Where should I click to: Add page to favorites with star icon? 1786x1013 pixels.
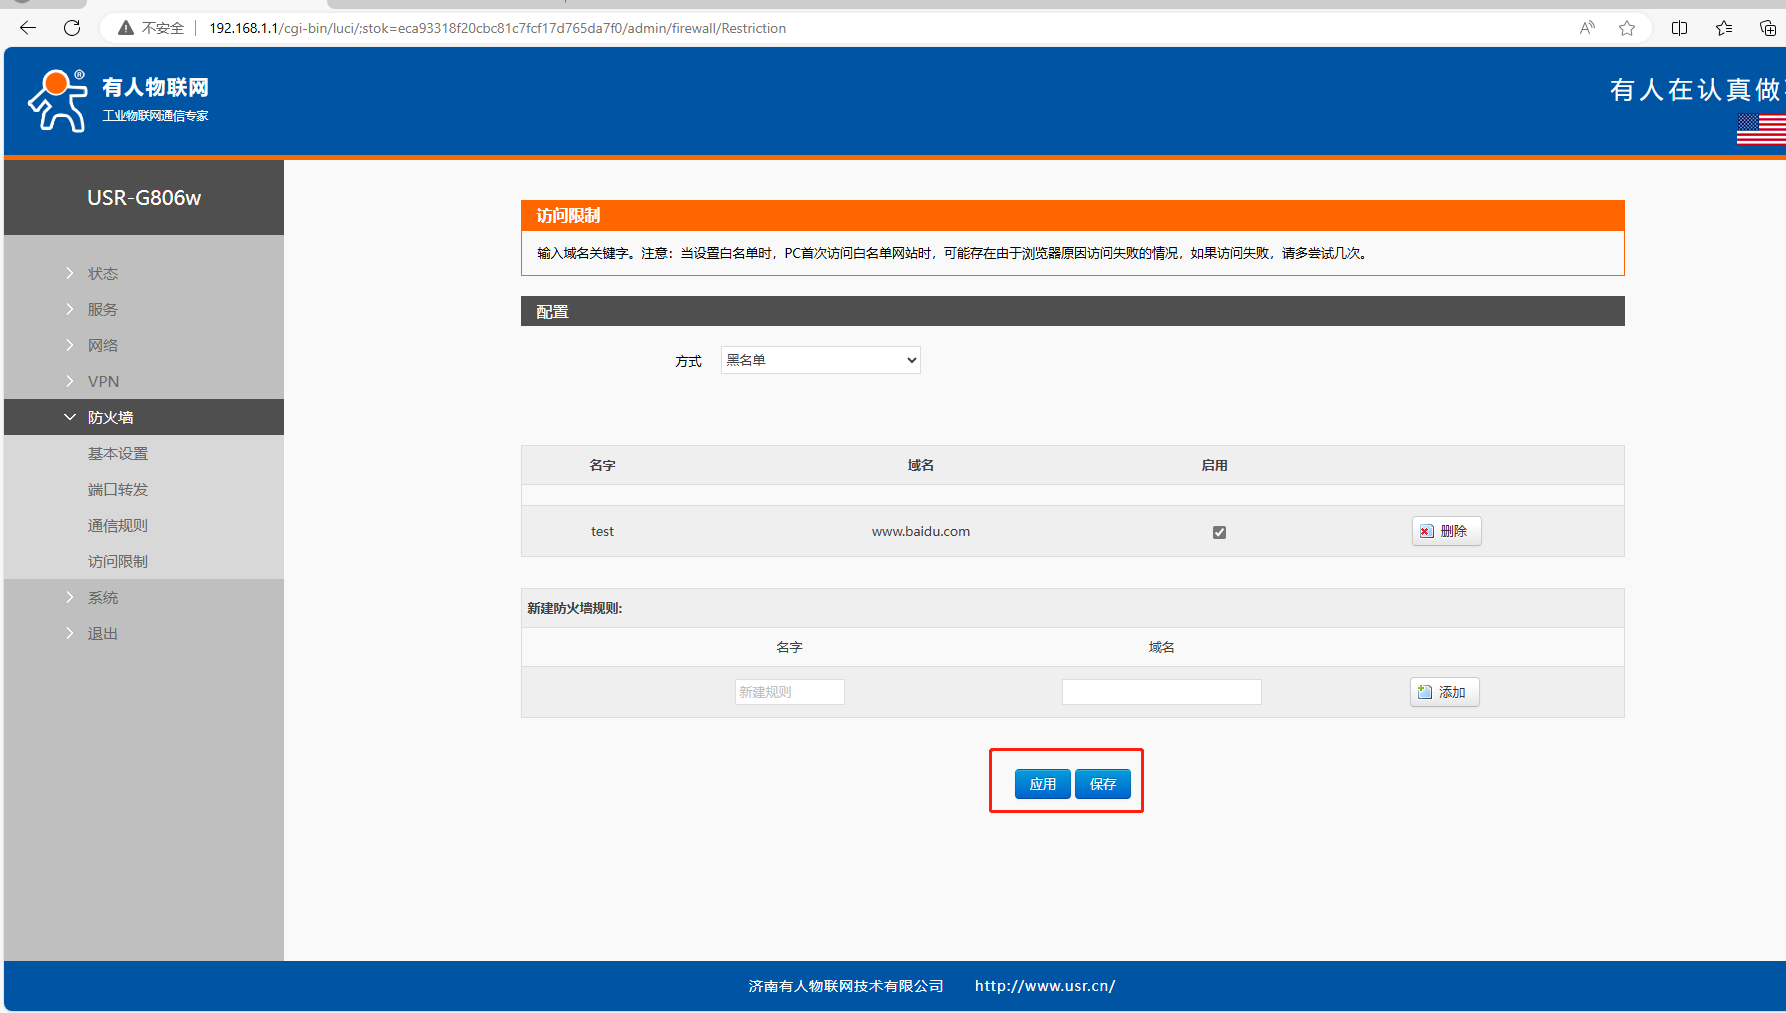1627,28
